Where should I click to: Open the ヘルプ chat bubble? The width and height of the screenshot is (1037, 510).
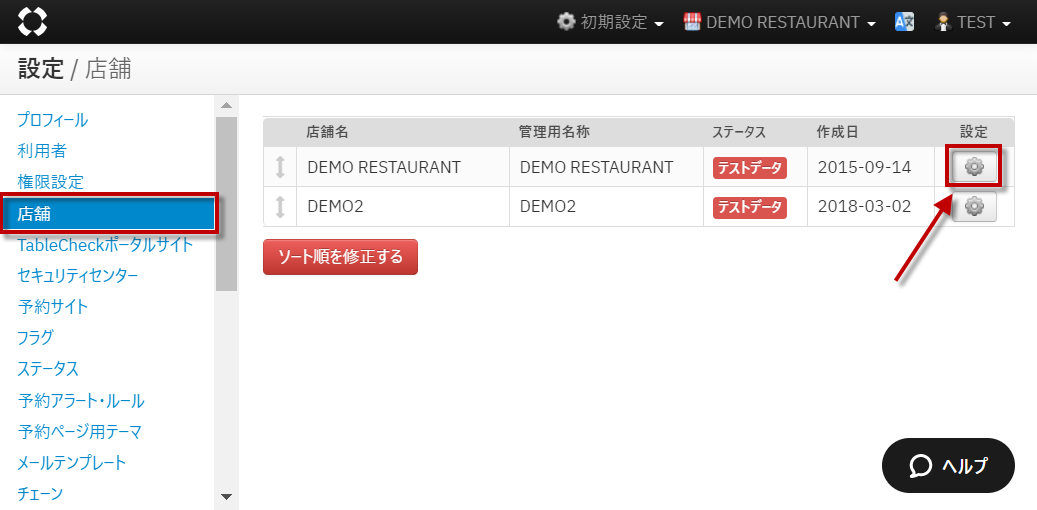947,465
